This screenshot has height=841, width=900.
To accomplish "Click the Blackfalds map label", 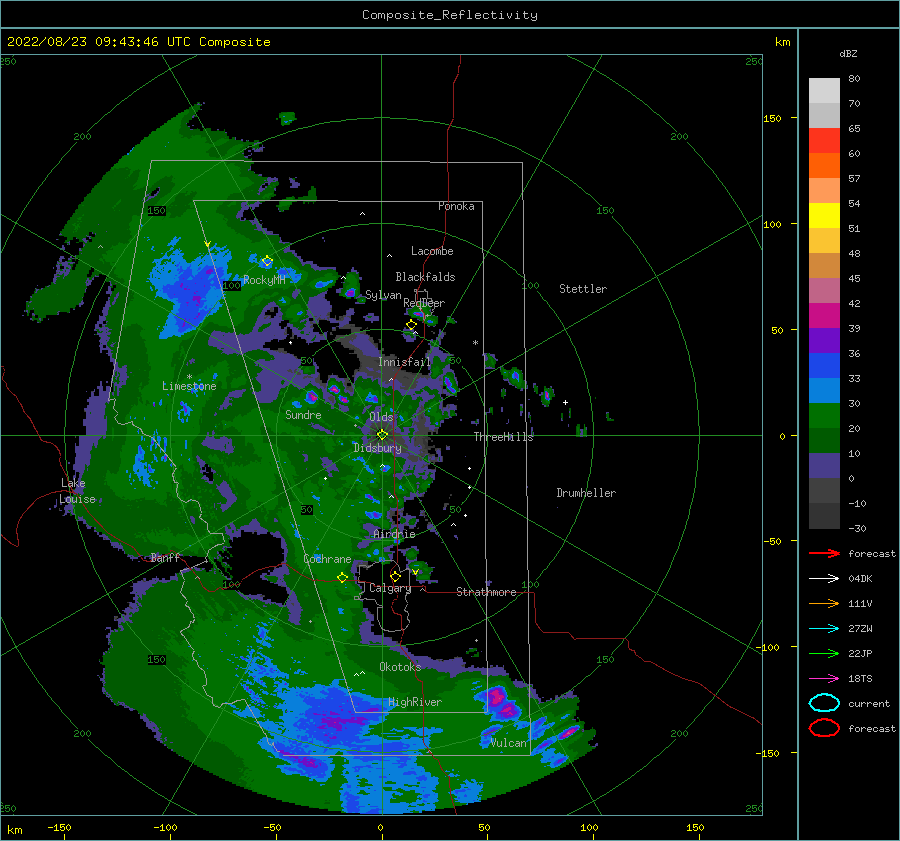I will click(425, 277).
